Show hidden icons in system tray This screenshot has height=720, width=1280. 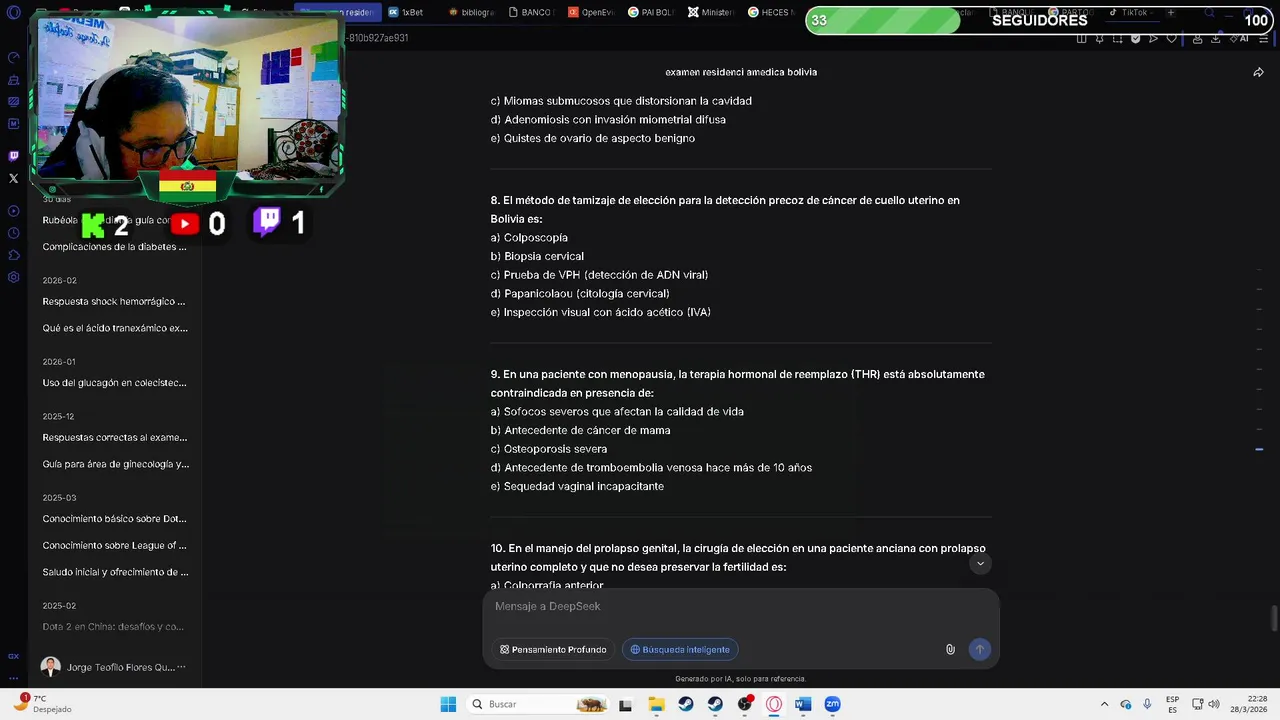1104,704
